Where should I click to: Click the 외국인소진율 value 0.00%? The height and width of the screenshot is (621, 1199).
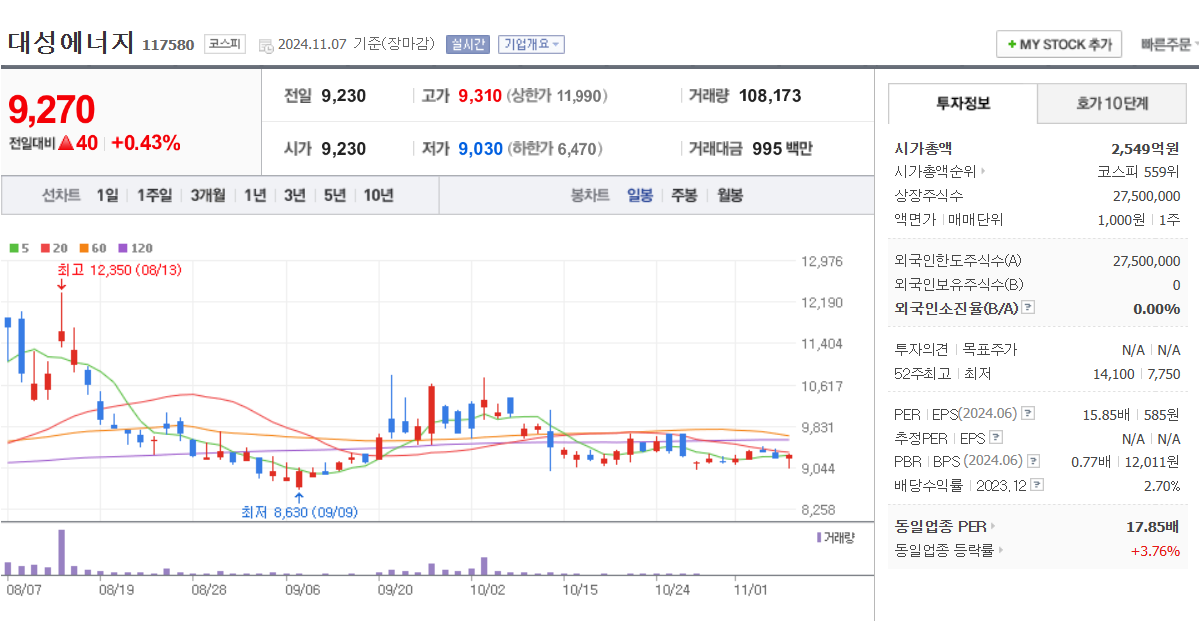(x=1156, y=309)
